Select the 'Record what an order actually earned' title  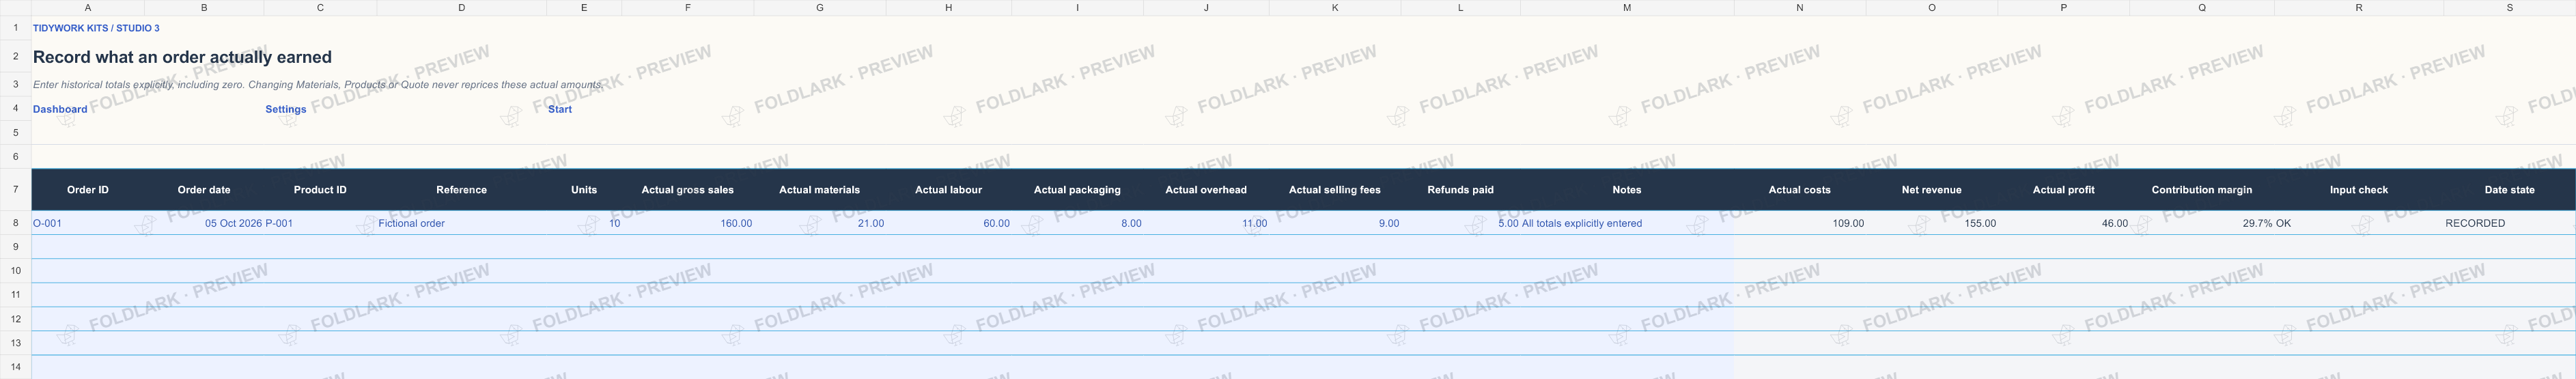[182, 57]
